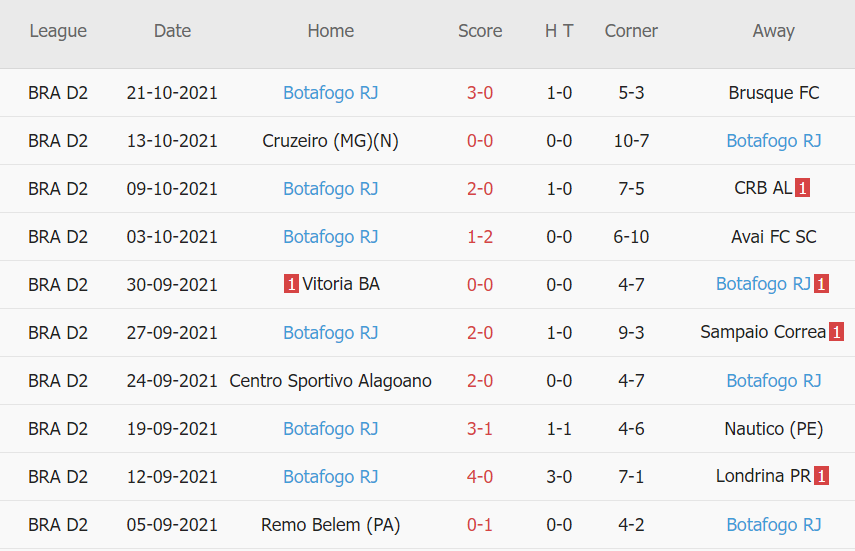855x551 pixels.
Task: Open home team Botafogo RJ in 21-10-2021 match
Action: (x=330, y=93)
